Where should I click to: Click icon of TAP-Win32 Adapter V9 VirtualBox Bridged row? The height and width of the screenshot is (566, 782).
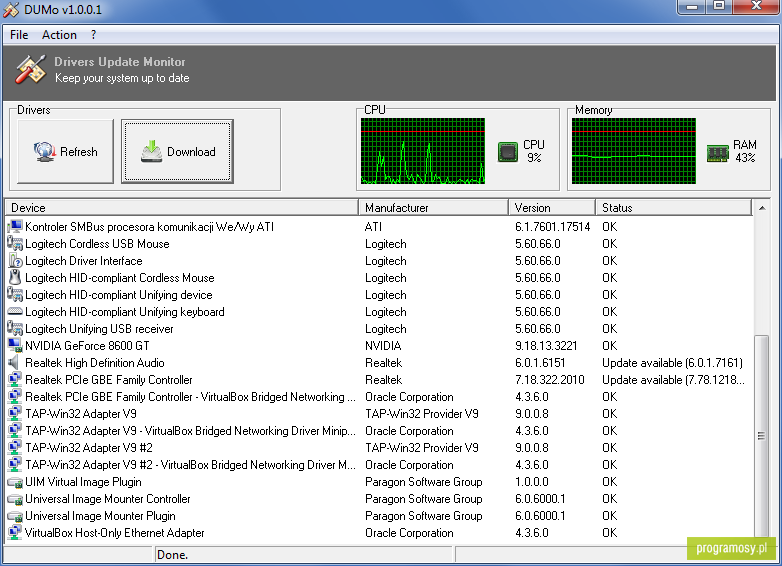[x=15, y=430]
